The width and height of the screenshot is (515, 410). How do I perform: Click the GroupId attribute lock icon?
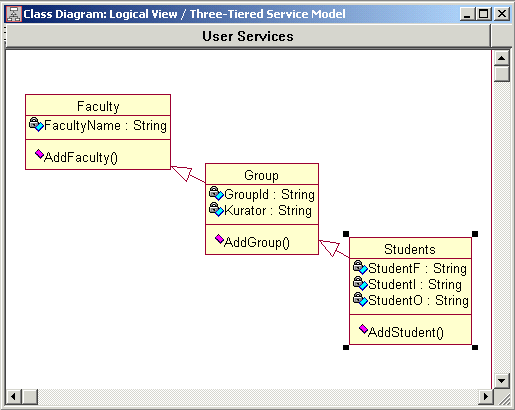(x=216, y=193)
